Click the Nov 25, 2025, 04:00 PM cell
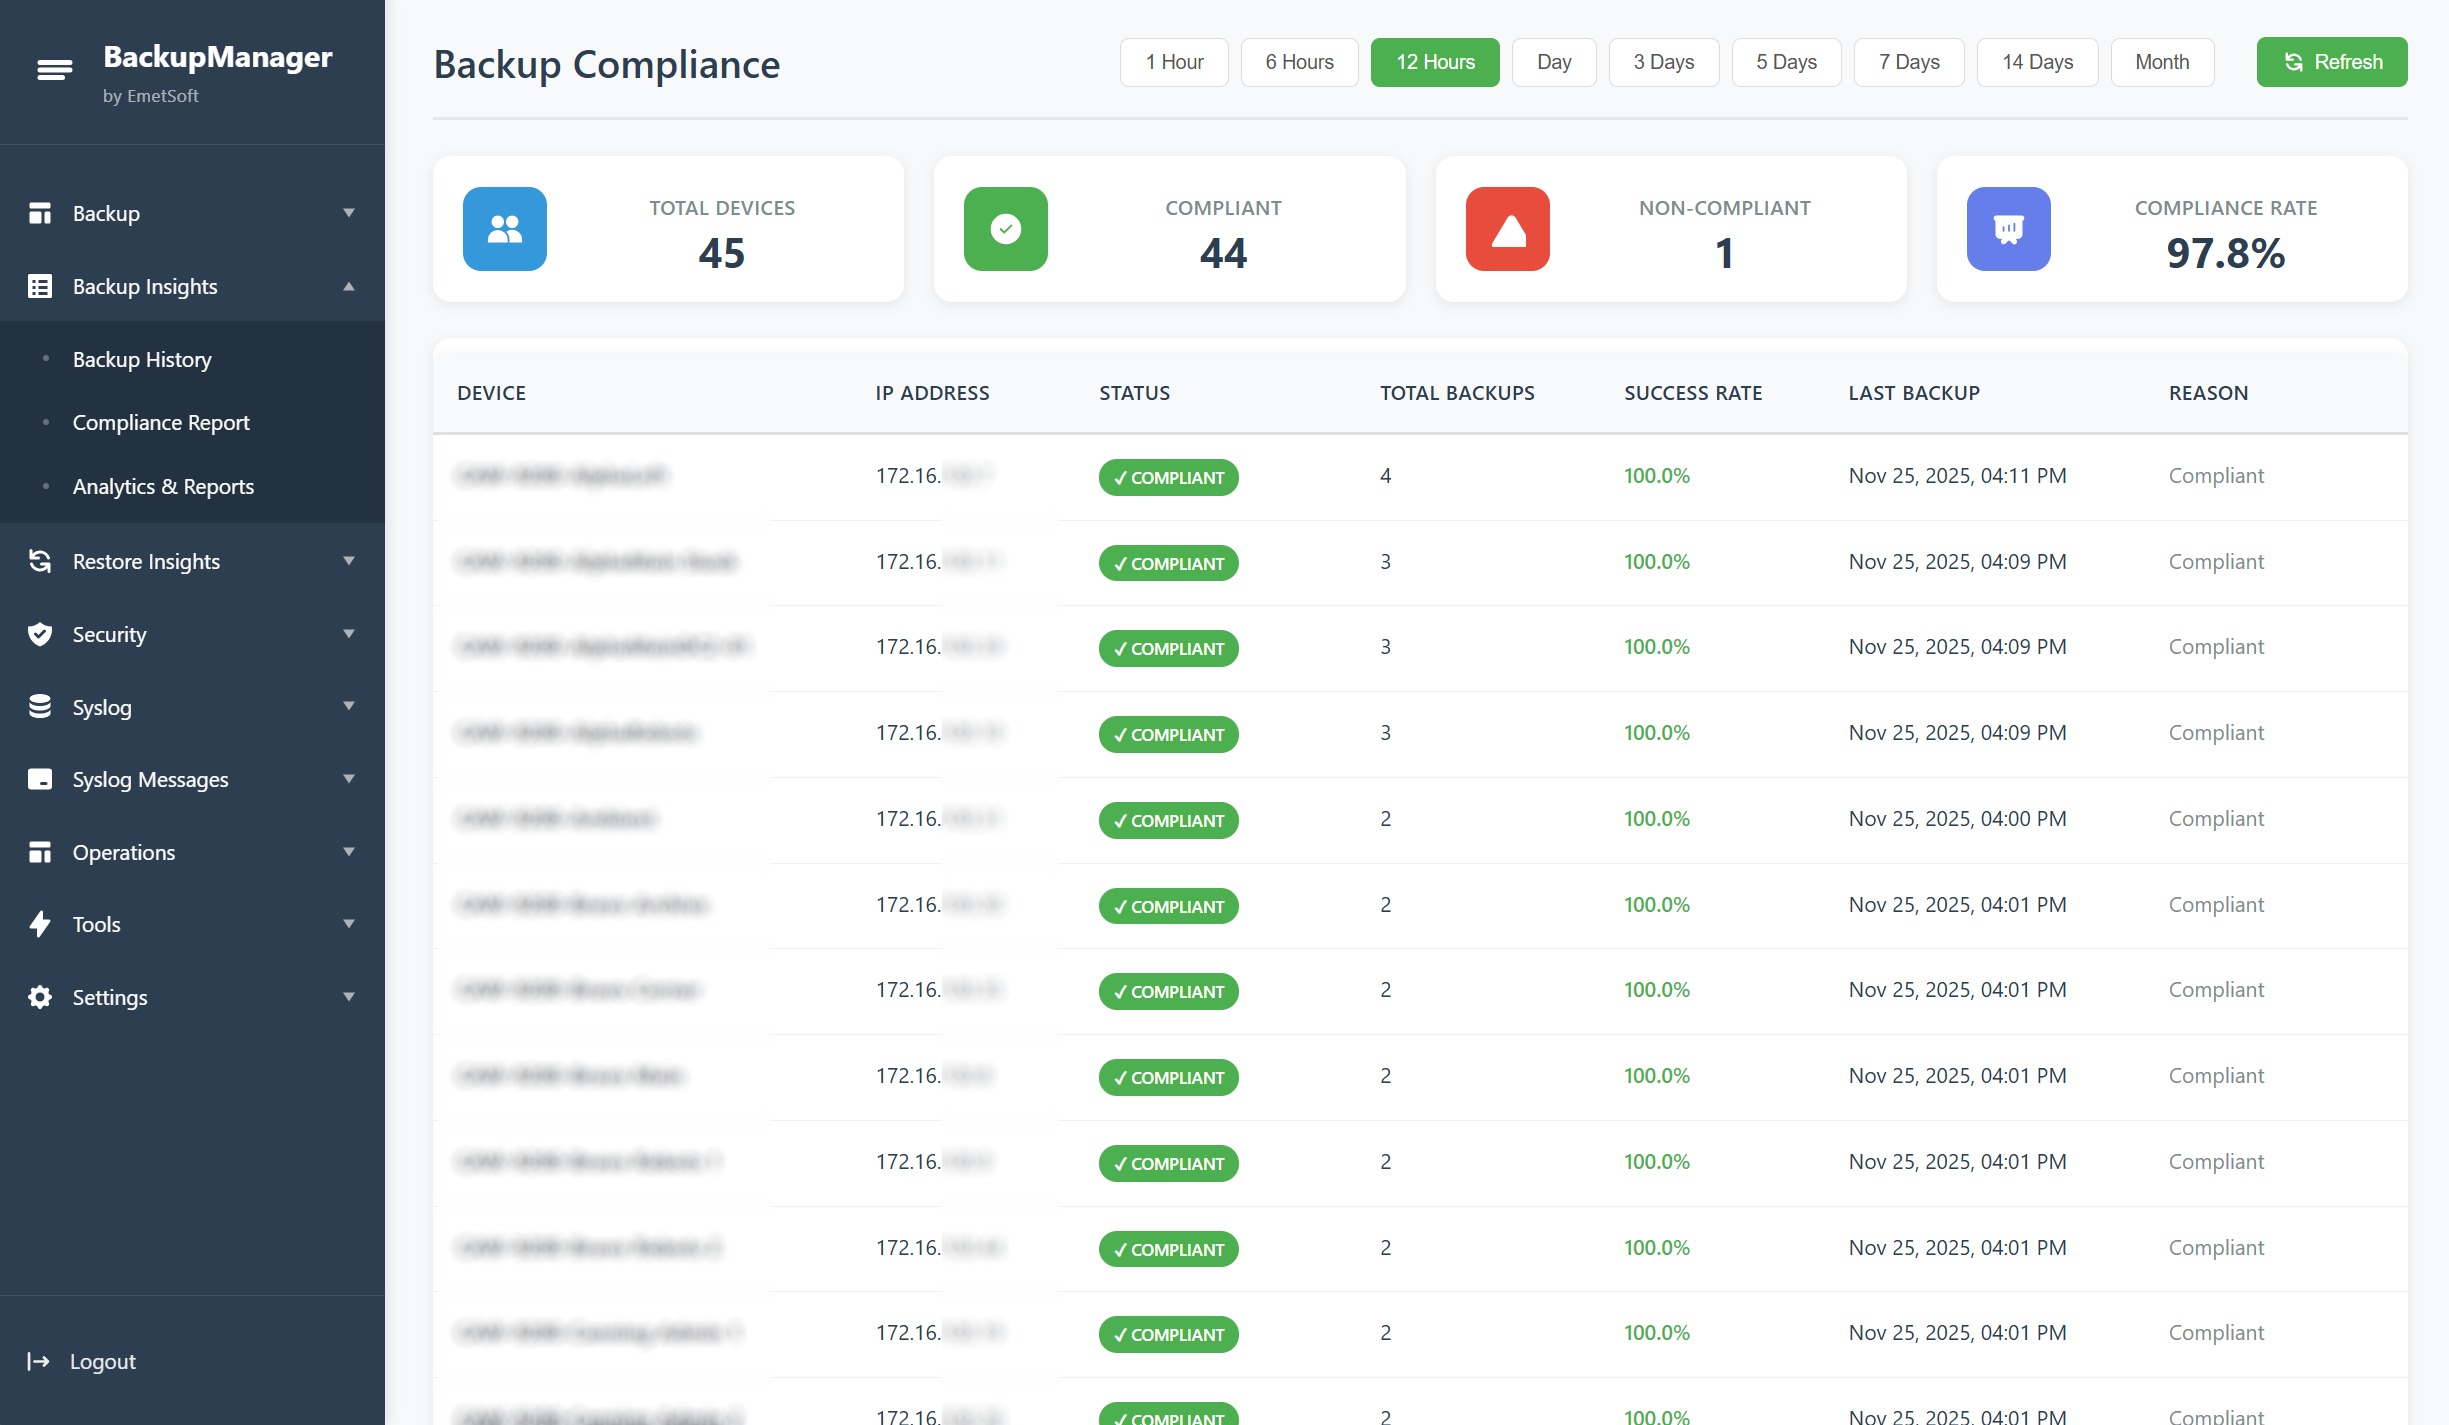The height and width of the screenshot is (1425, 2449). point(1957,819)
